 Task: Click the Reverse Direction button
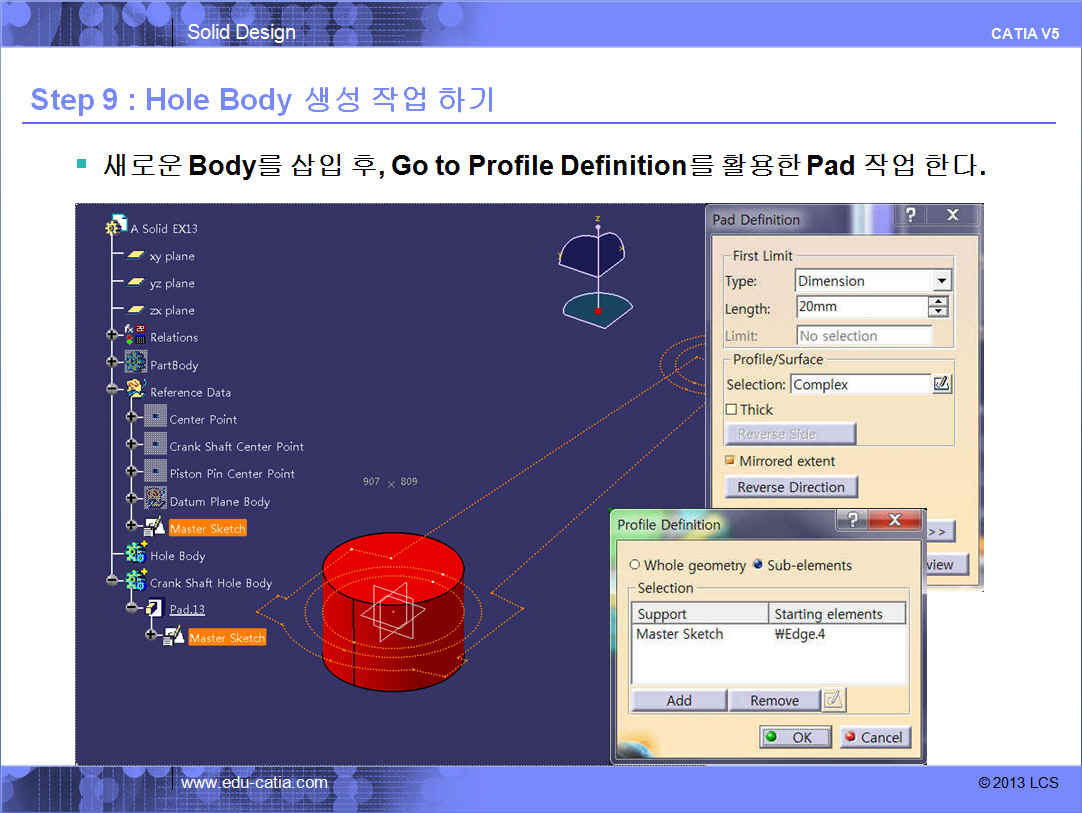790,487
